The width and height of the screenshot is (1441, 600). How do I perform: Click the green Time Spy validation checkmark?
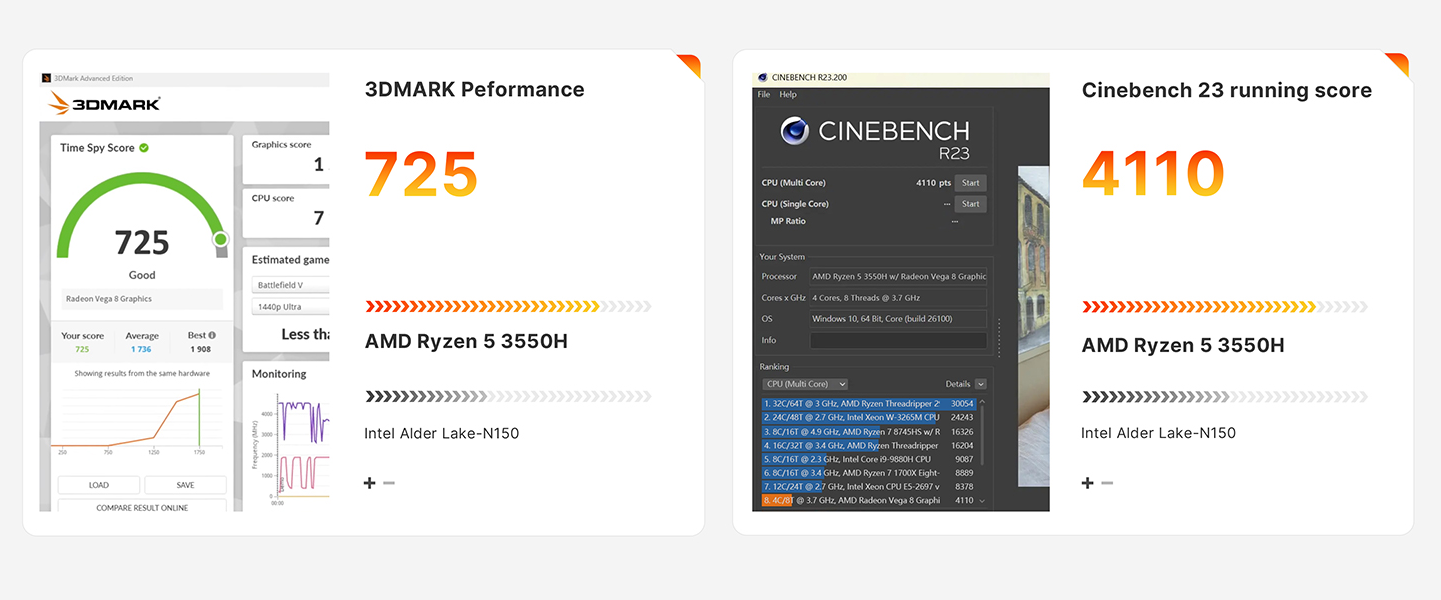(144, 148)
